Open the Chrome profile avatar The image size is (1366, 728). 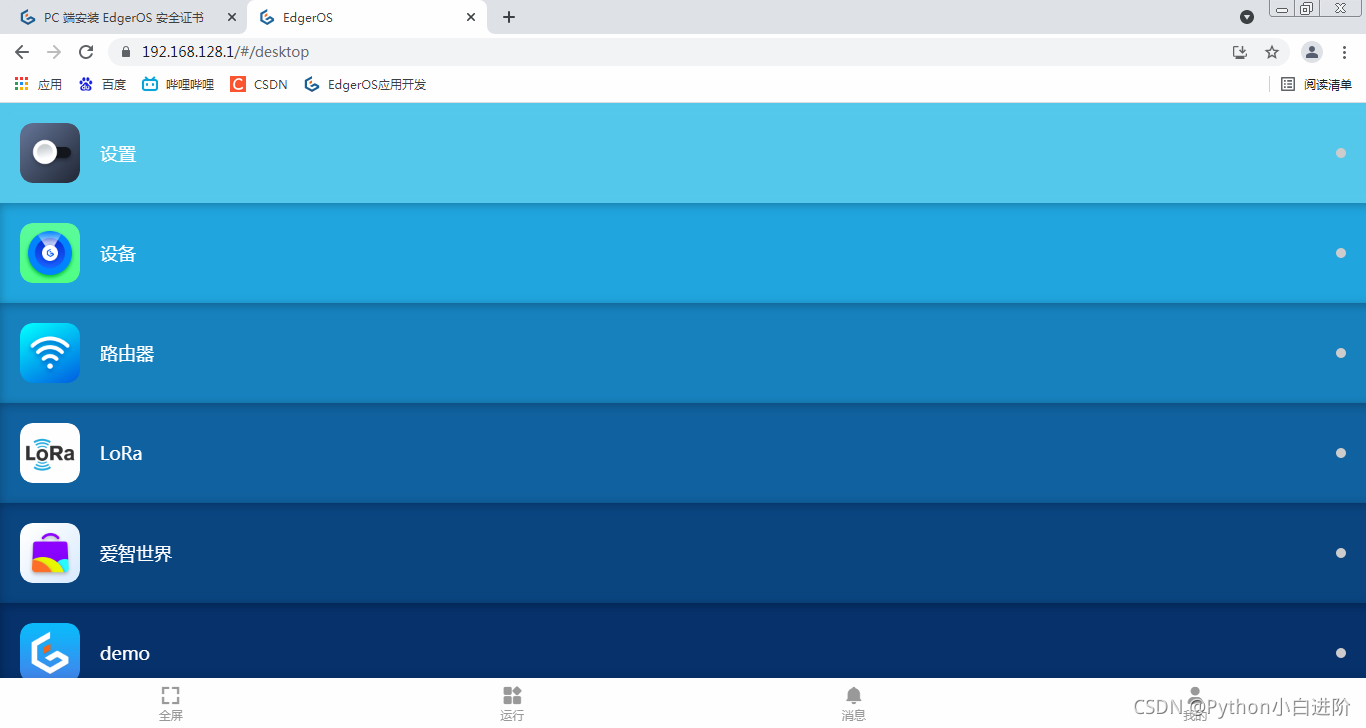(1312, 52)
